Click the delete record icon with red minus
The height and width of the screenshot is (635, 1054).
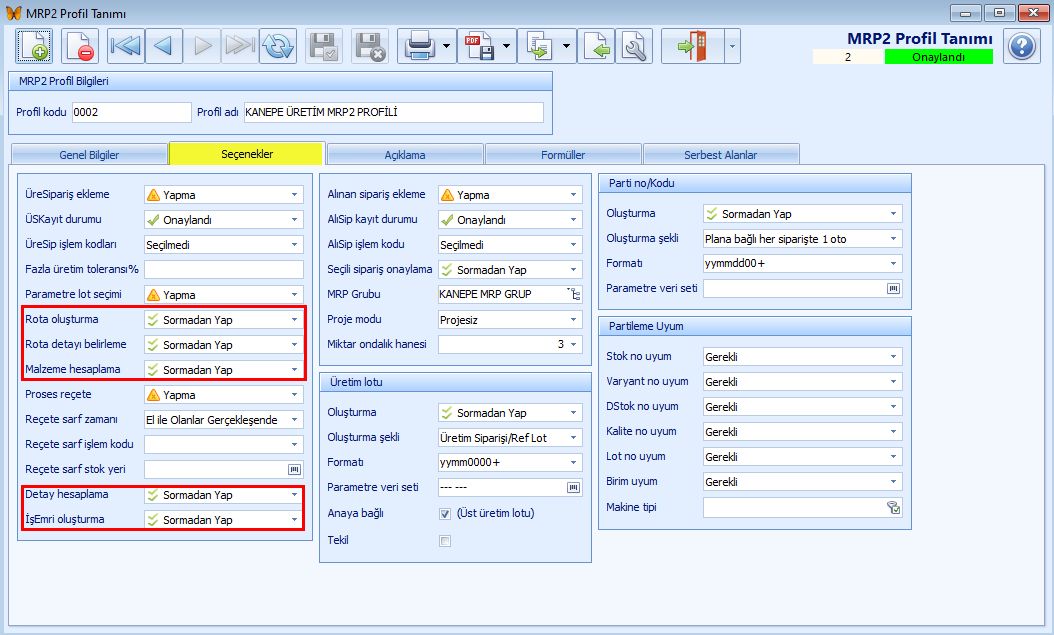coord(80,46)
